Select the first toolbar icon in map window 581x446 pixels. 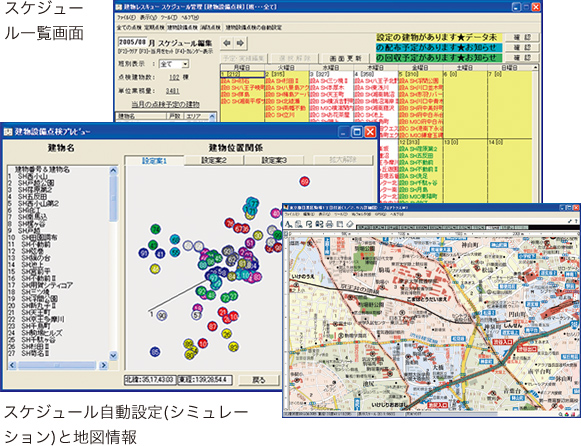289,224
